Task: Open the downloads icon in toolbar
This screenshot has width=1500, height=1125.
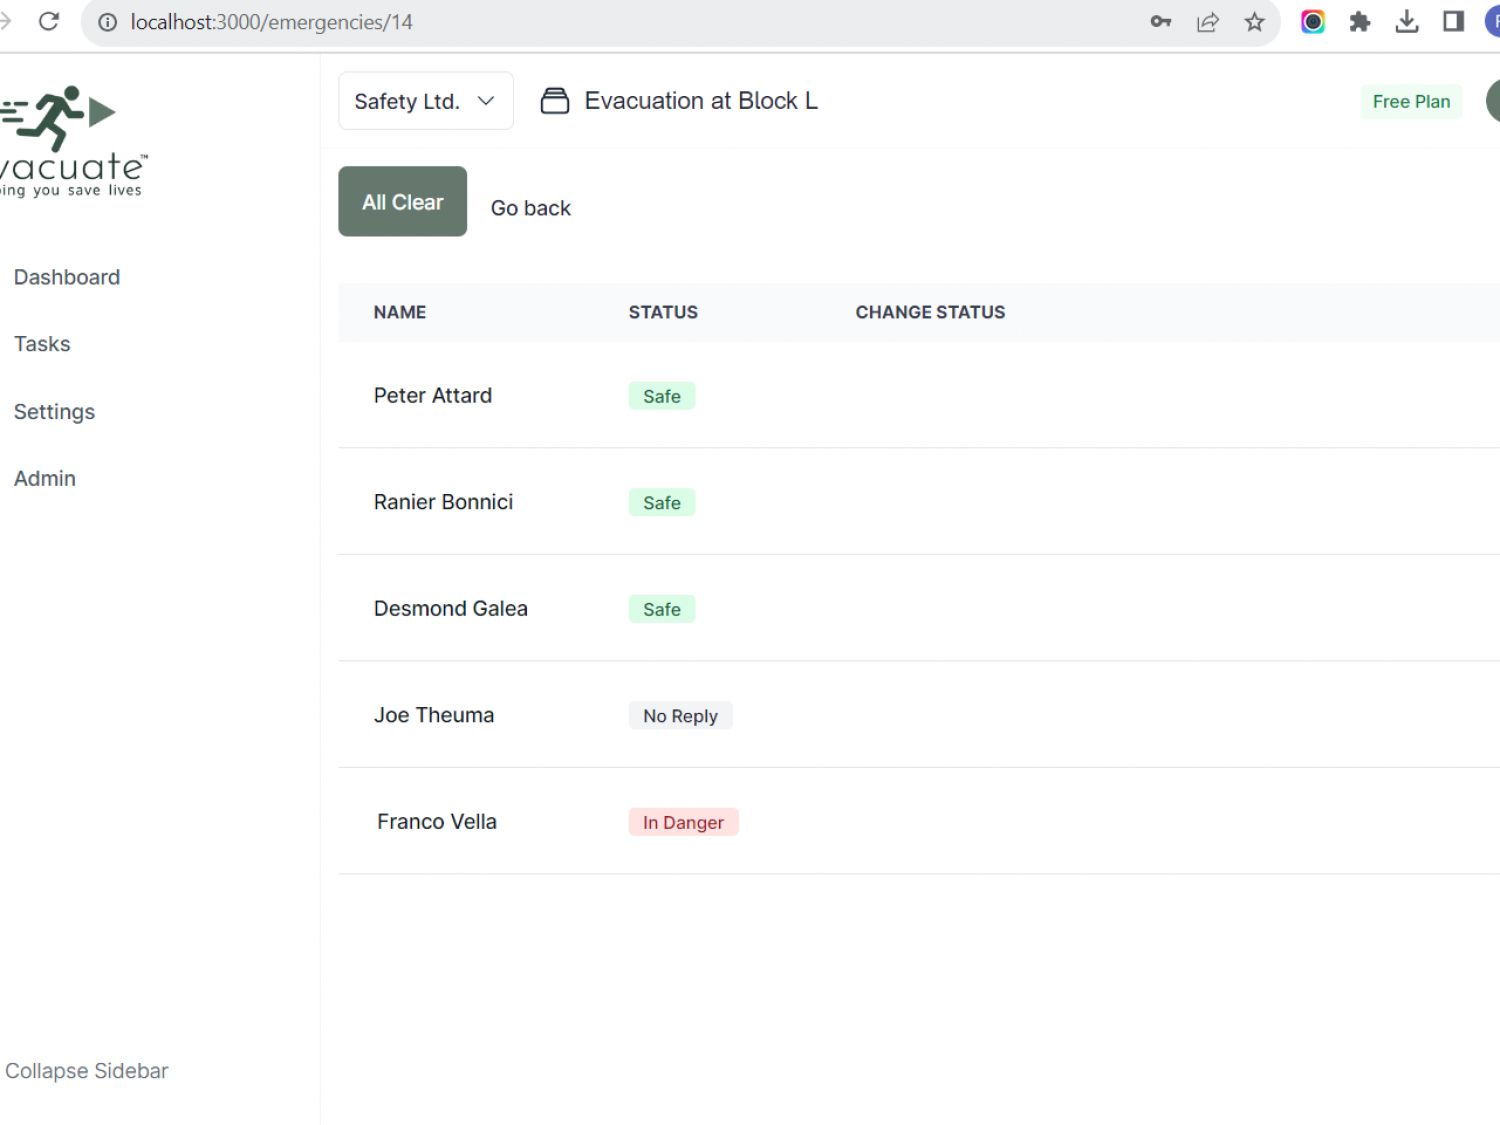Action: [x=1406, y=22]
